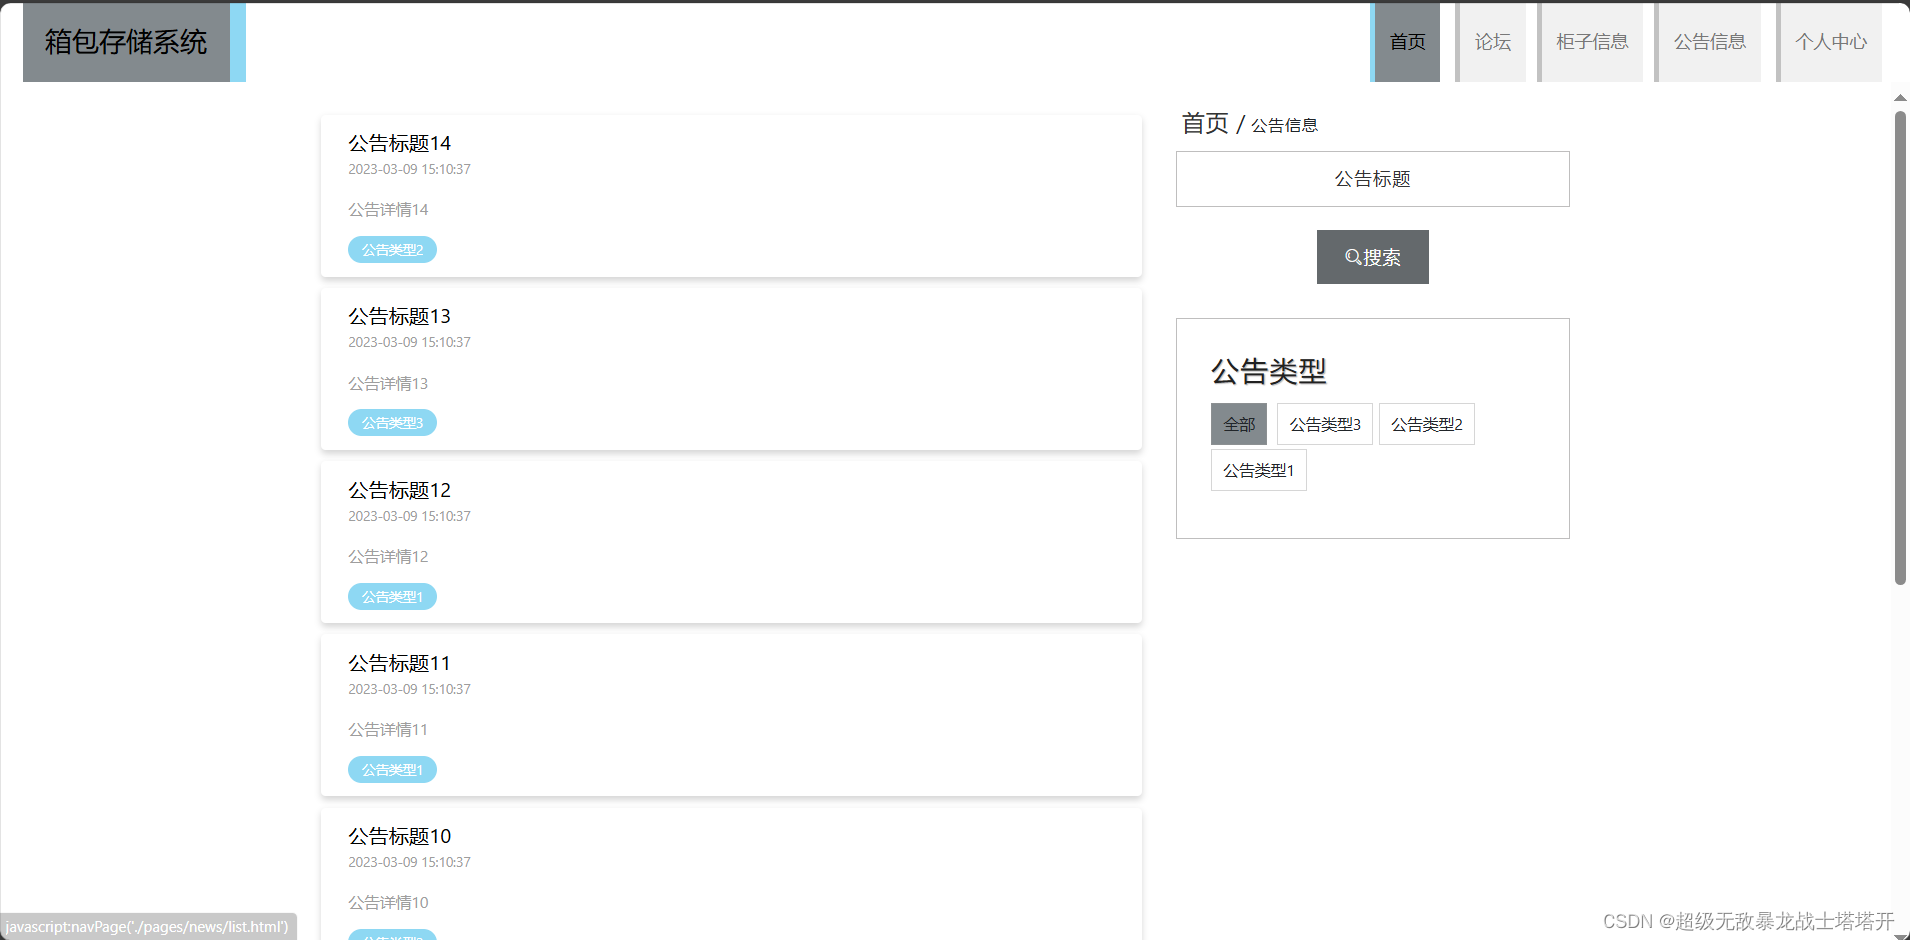Click the 公告类型1 tag on 公告标题11 card

point(392,770)
